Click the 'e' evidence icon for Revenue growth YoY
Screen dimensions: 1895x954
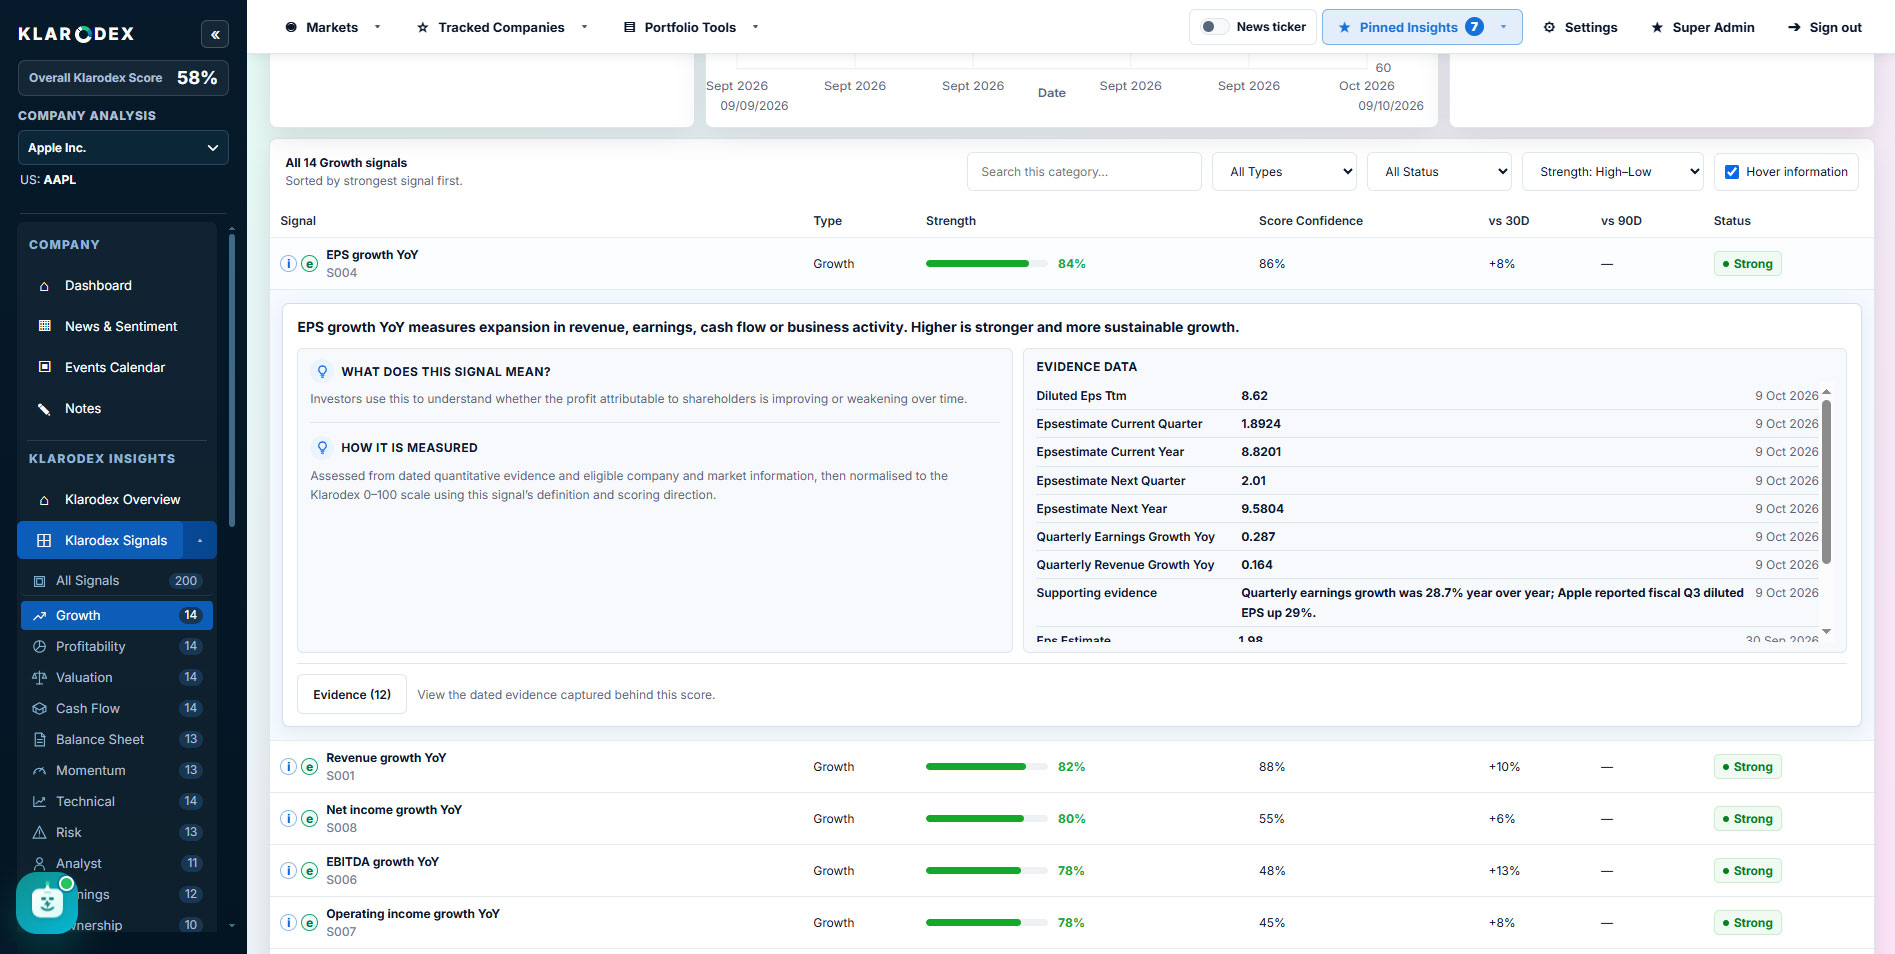310,767
